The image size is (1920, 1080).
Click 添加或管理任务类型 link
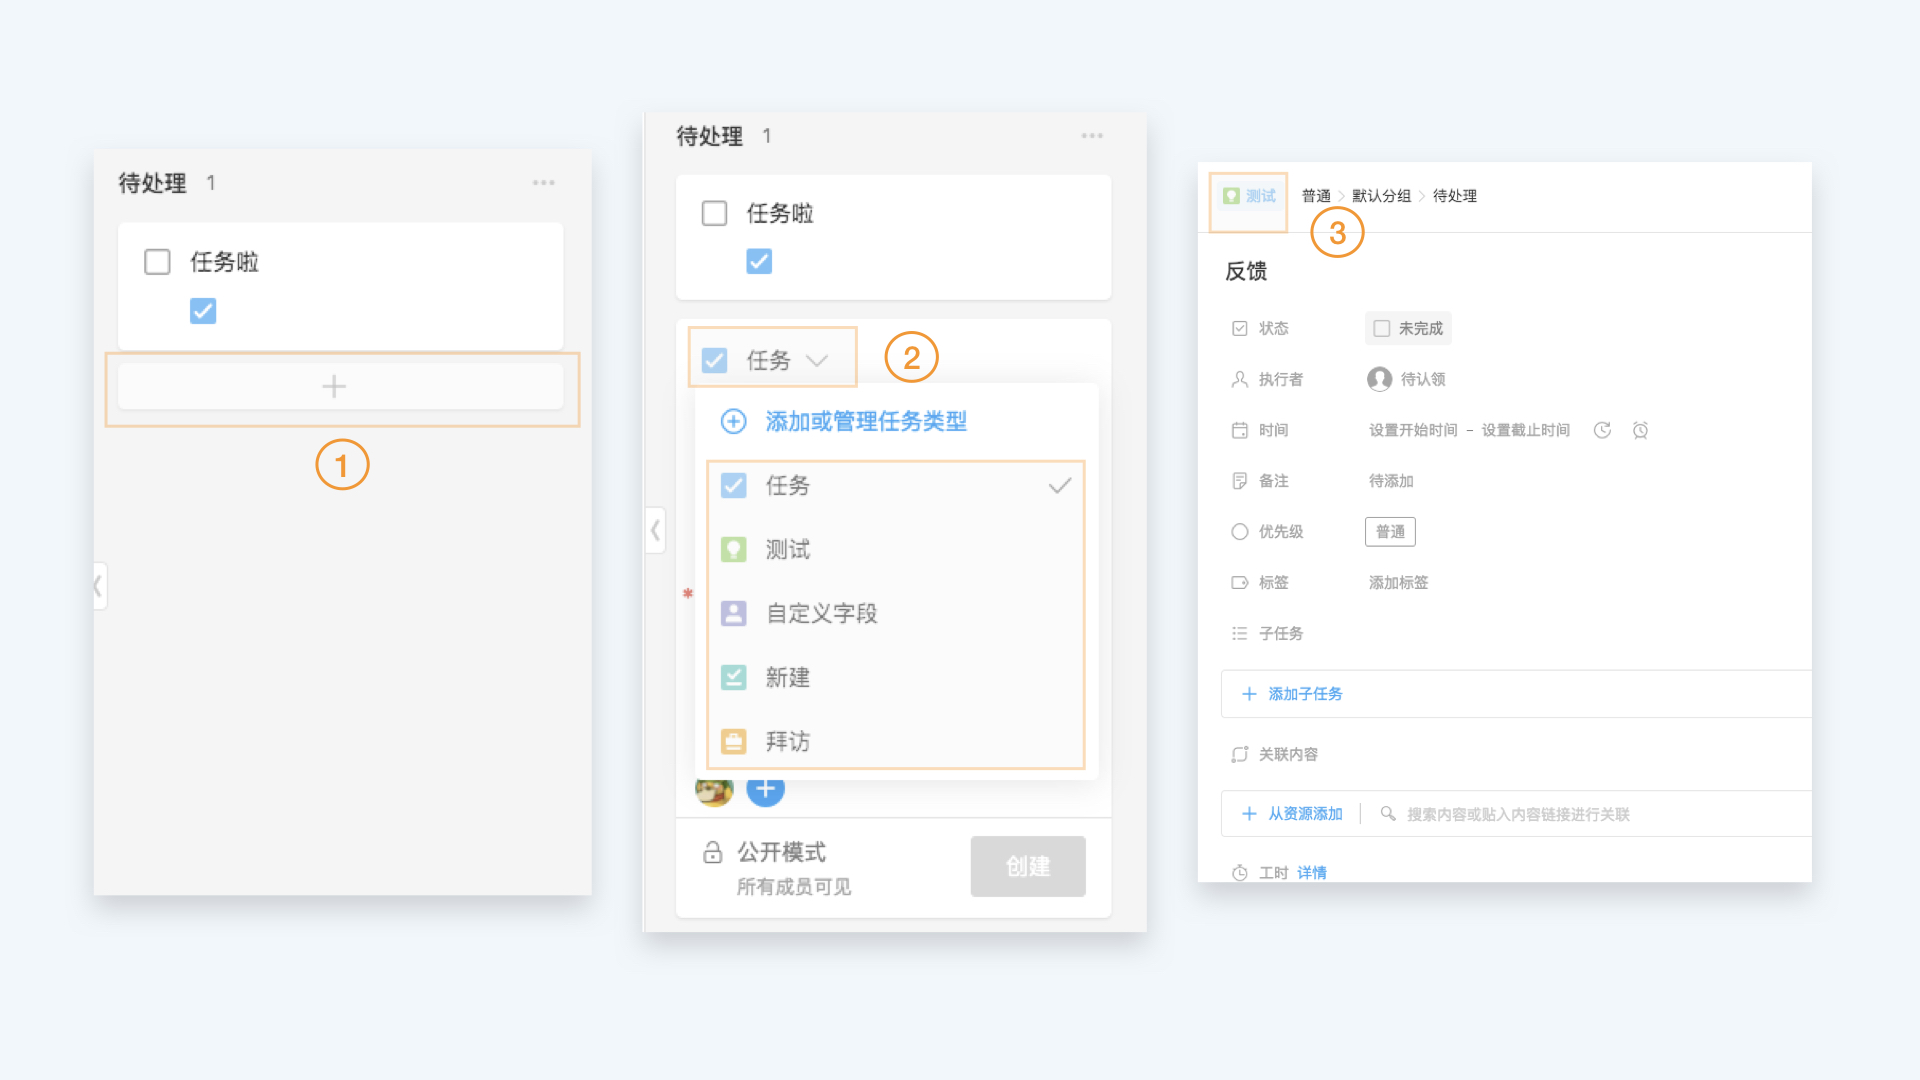click(x=866, y=421)
